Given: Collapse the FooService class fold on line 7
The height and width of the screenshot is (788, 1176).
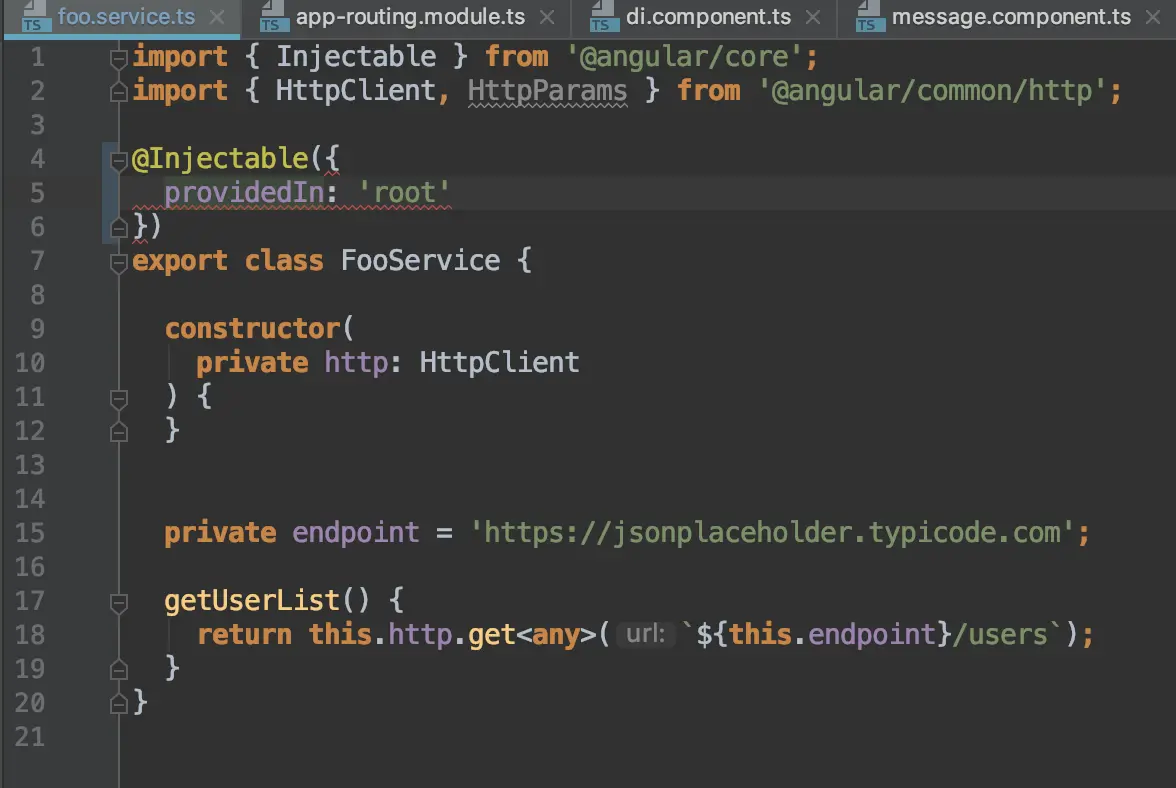Looking at the screenshot, I should (118, 262).
